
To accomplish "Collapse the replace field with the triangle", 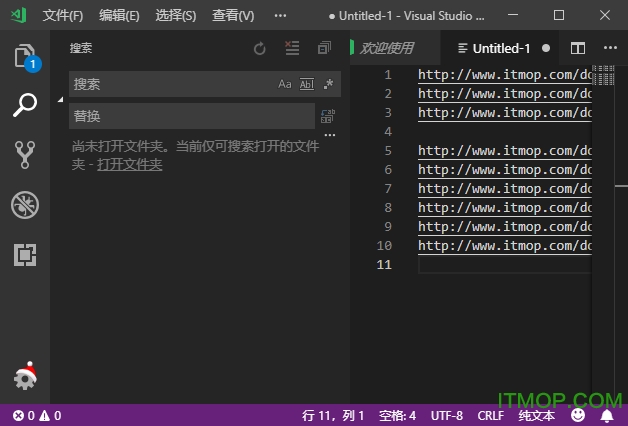I will point(61,100).
